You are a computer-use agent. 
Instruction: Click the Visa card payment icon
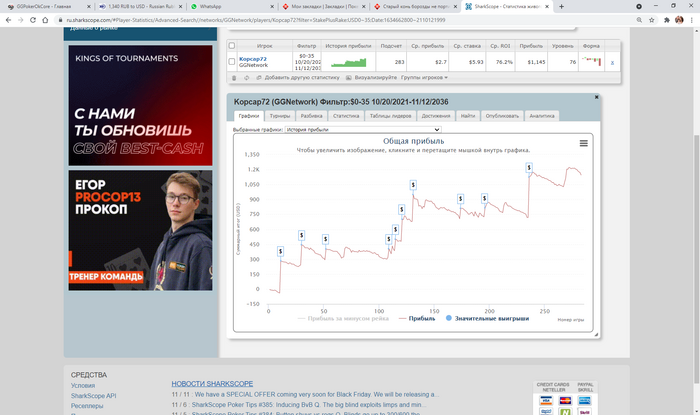click(x=546, y=400)
